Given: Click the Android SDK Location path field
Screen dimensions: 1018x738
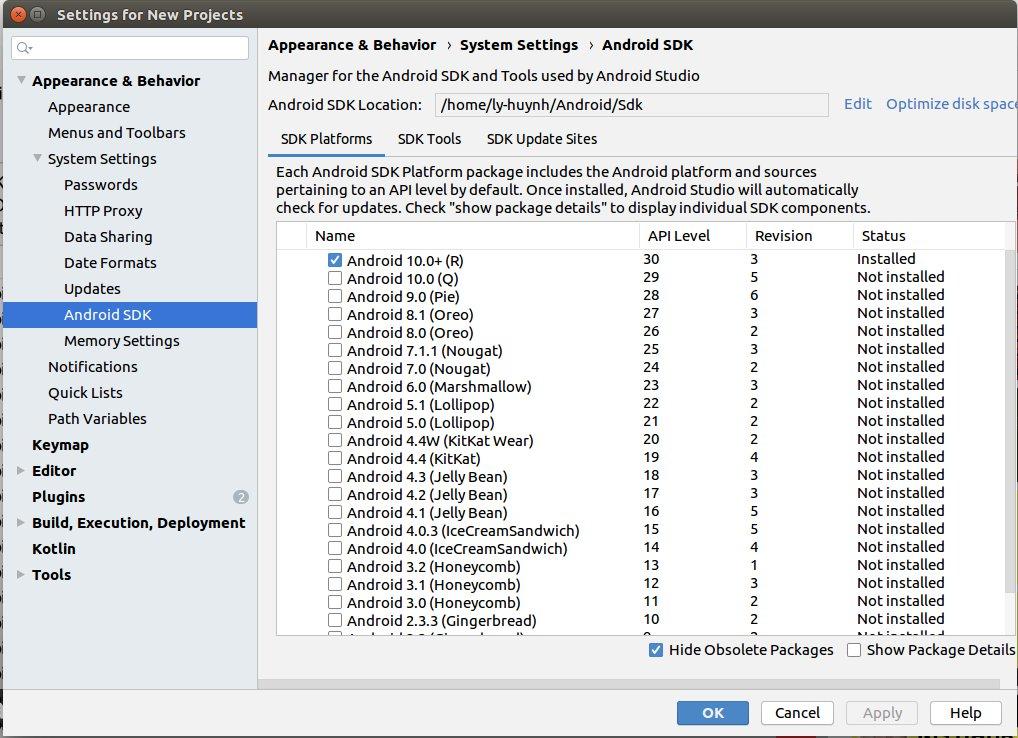Looking at the screenshot, I should click(x=631, y=105).
